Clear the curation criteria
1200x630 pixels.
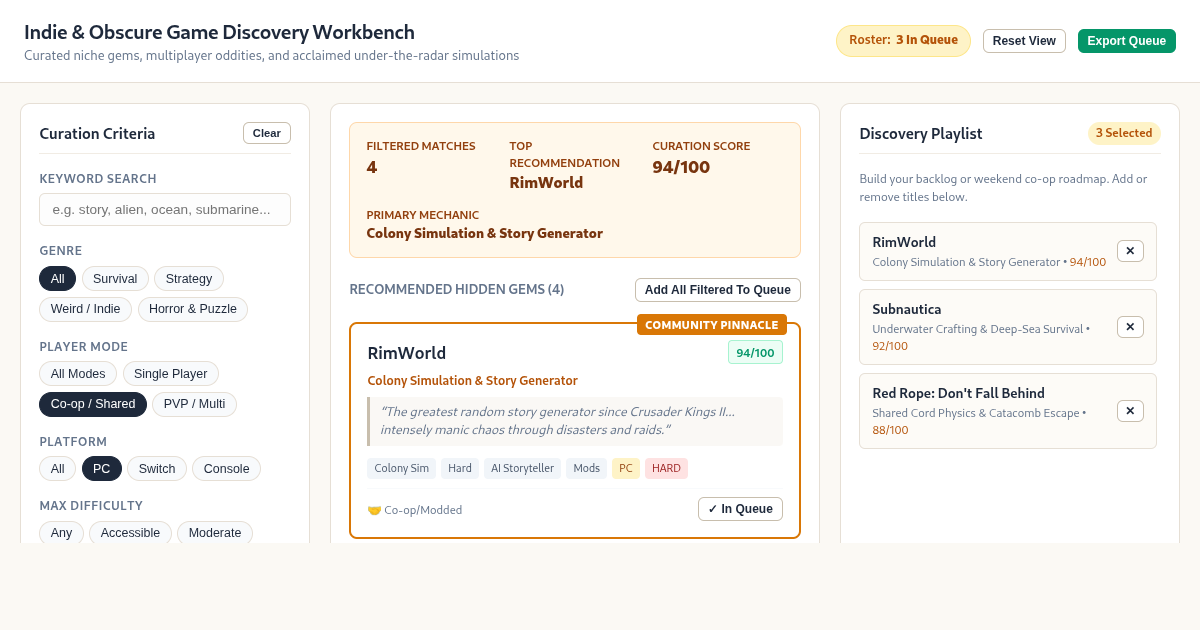pos(267,133)
